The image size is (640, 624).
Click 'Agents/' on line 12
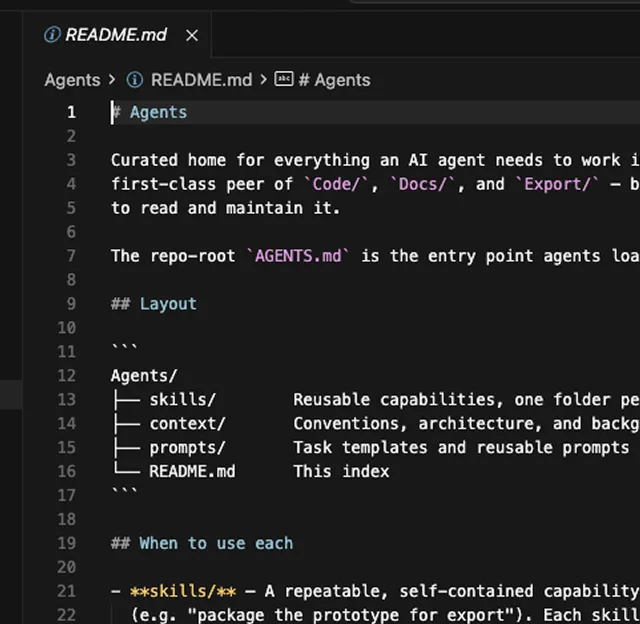(x=144, y=375)
